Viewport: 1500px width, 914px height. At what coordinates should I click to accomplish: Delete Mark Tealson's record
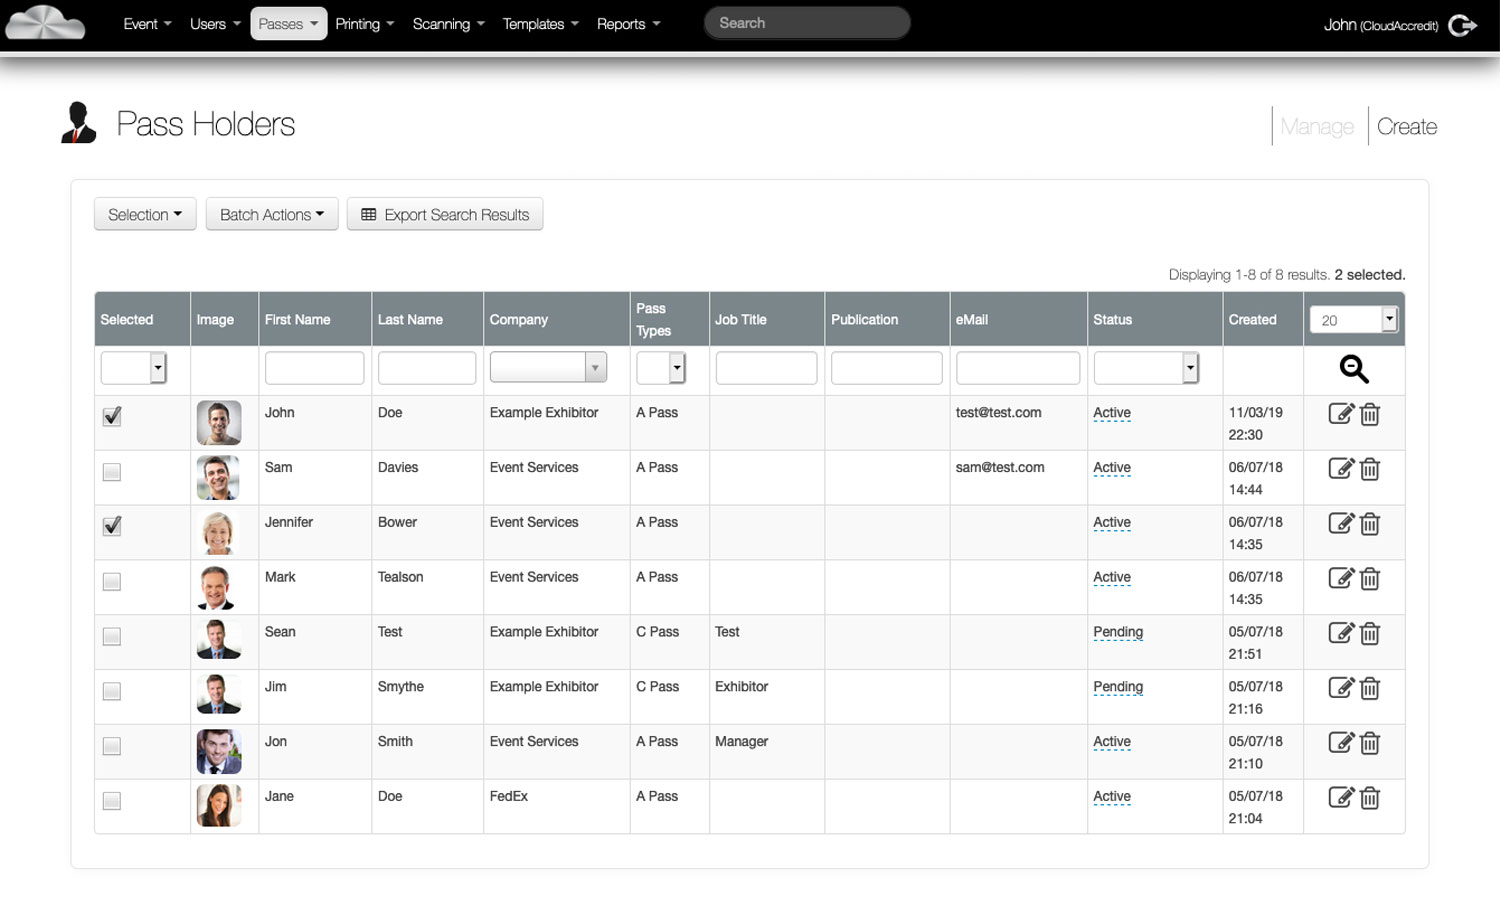pos(1370,579)
